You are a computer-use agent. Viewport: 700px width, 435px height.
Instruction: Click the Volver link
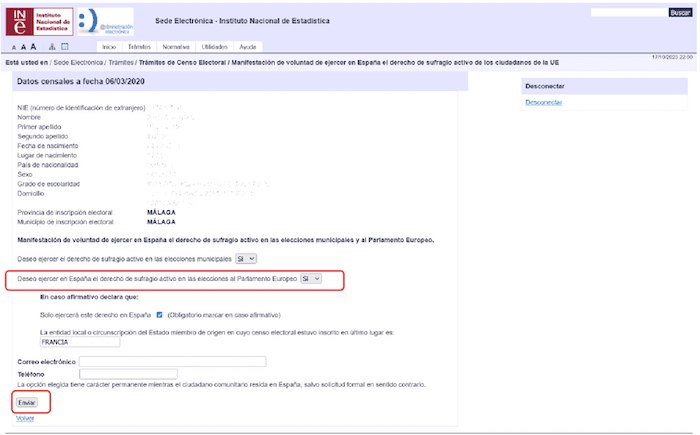[25, 418]
